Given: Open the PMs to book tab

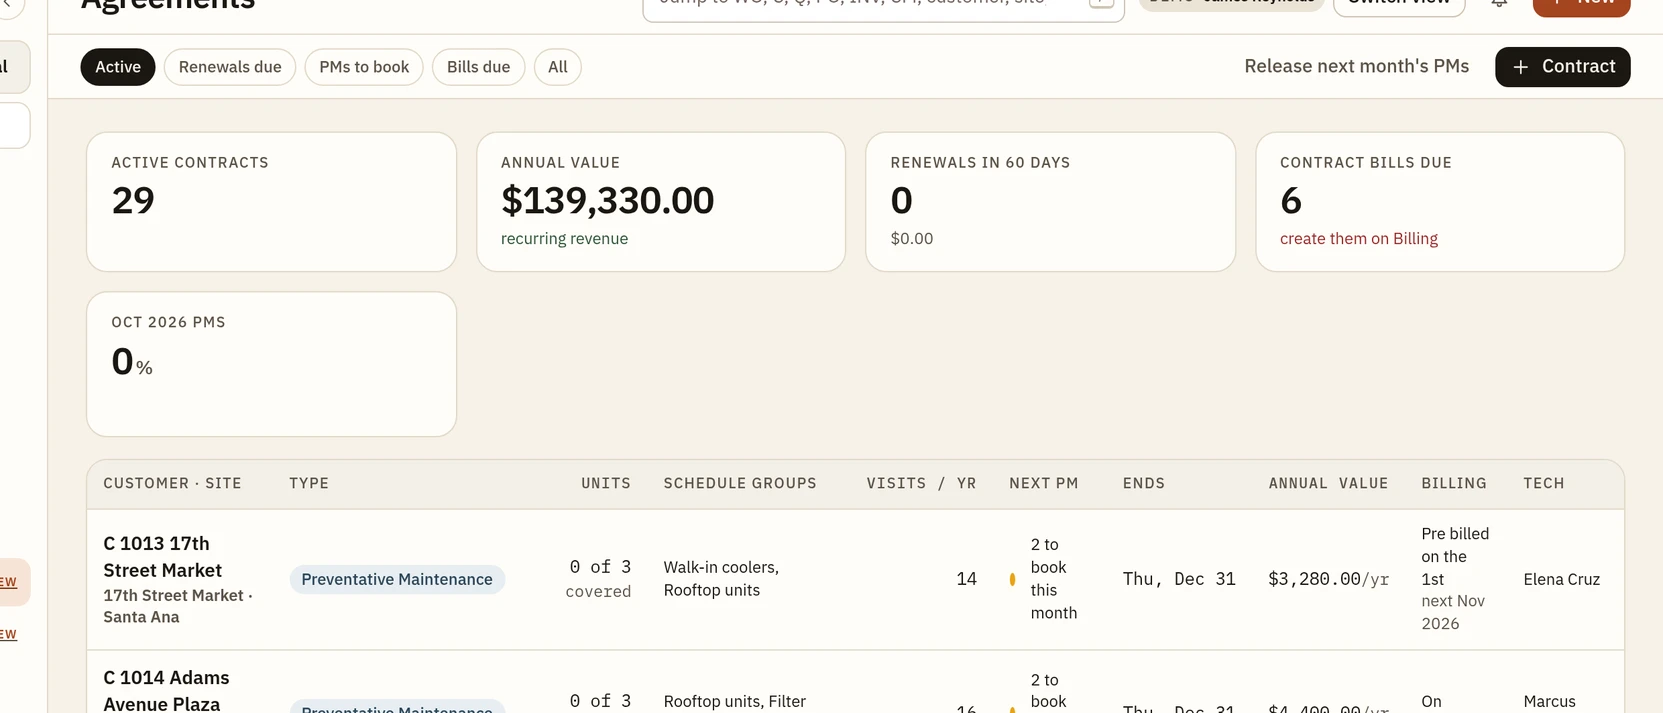Looking at the screenshot, I should [364, 67].
